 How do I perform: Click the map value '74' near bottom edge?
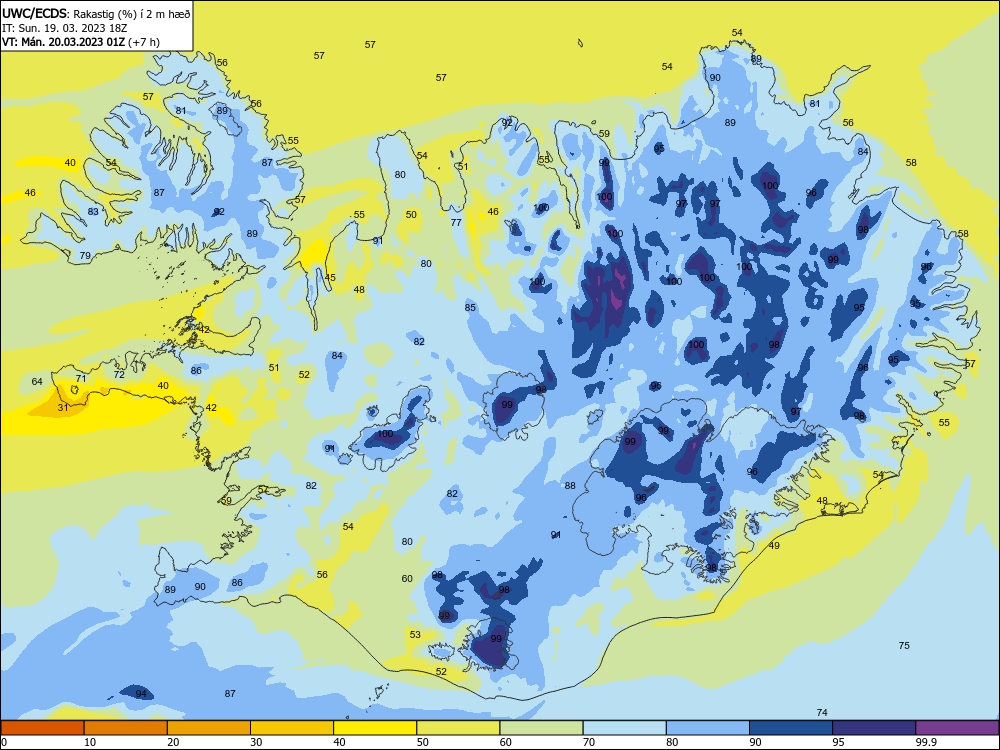click(822, 712)
